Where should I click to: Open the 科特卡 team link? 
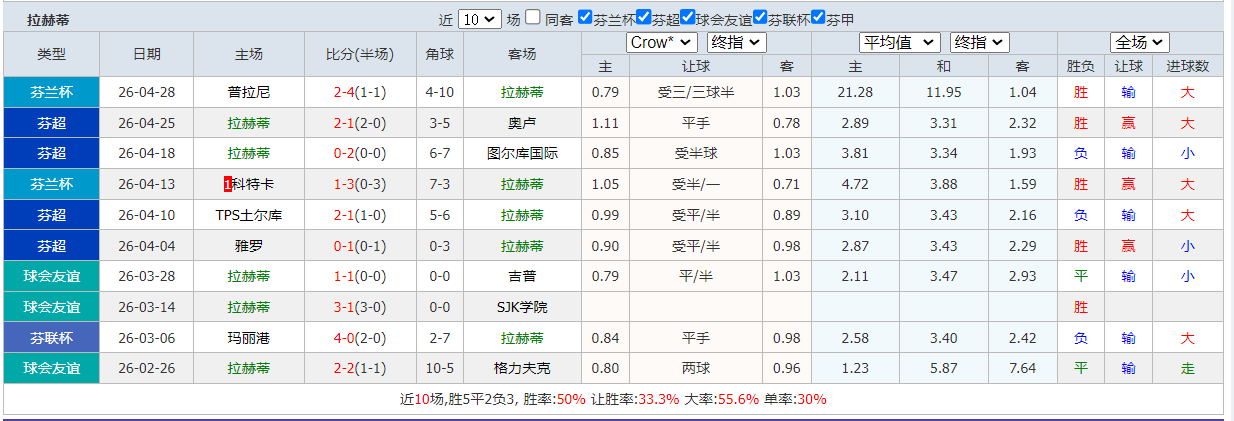[x=253, y=184]
